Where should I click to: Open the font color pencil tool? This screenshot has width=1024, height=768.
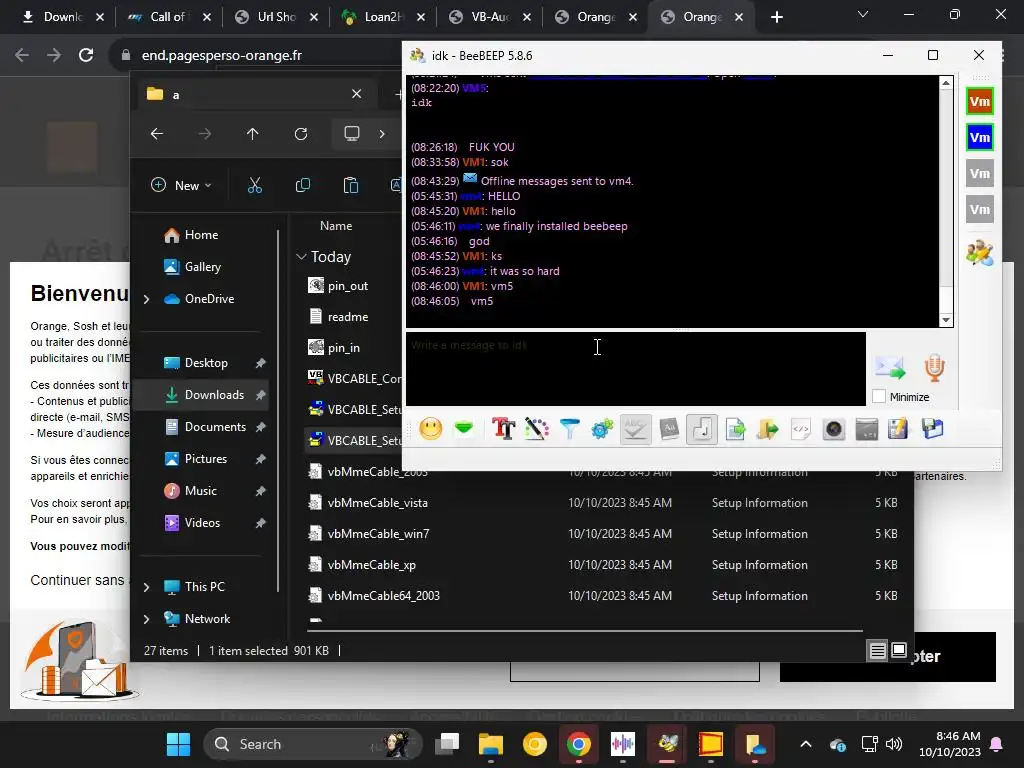pos(537,429)
